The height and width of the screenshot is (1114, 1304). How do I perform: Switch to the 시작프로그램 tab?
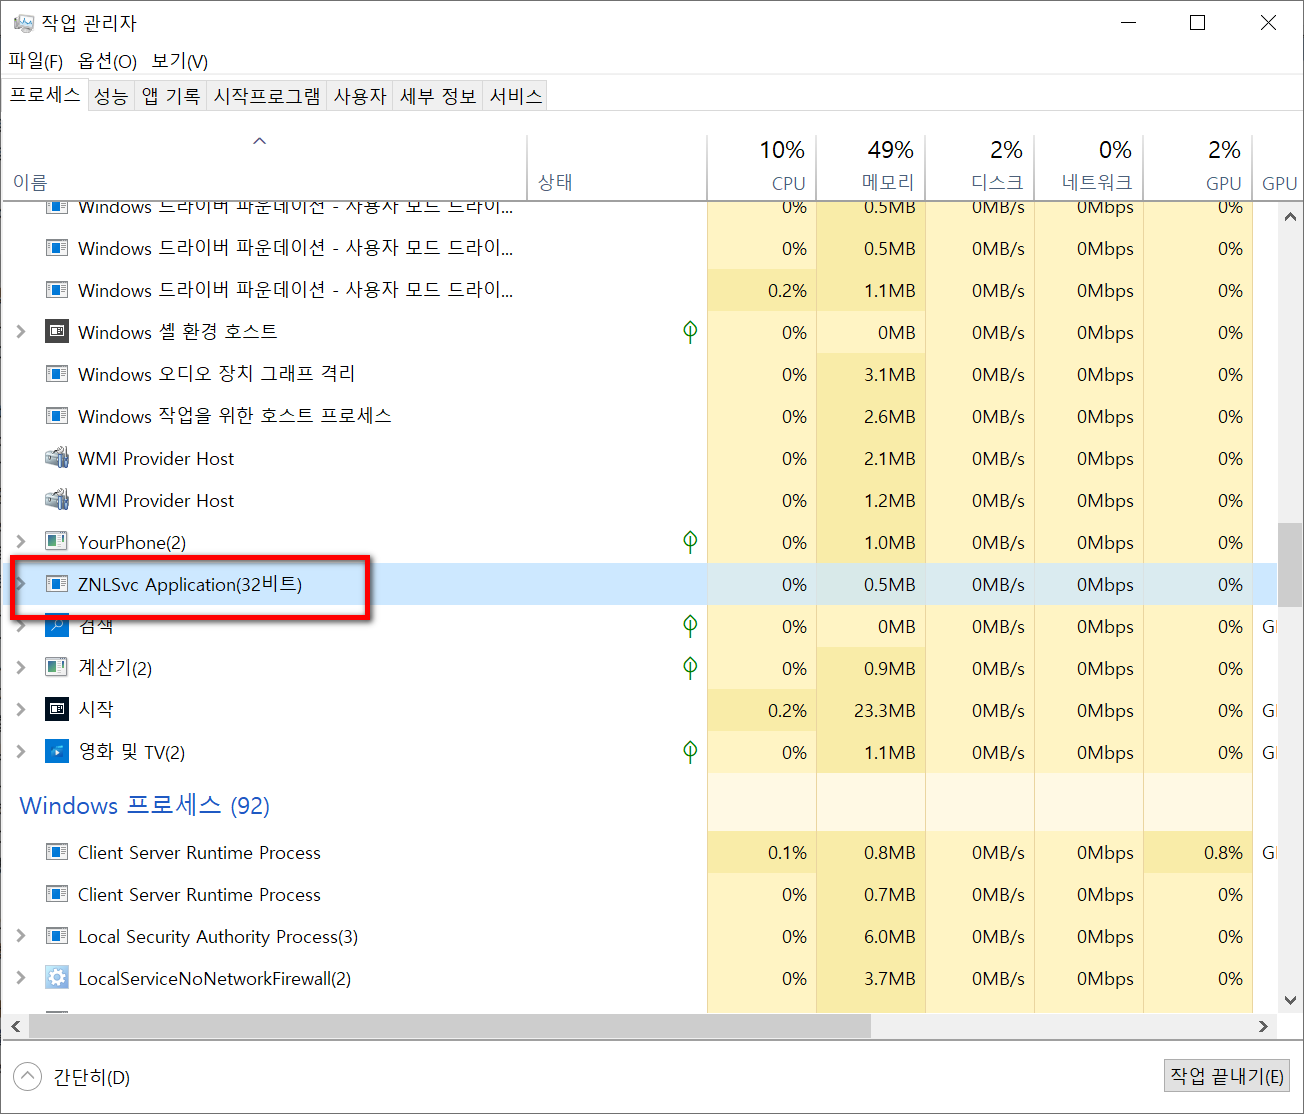pyautogui.click(x=267, y=96)
